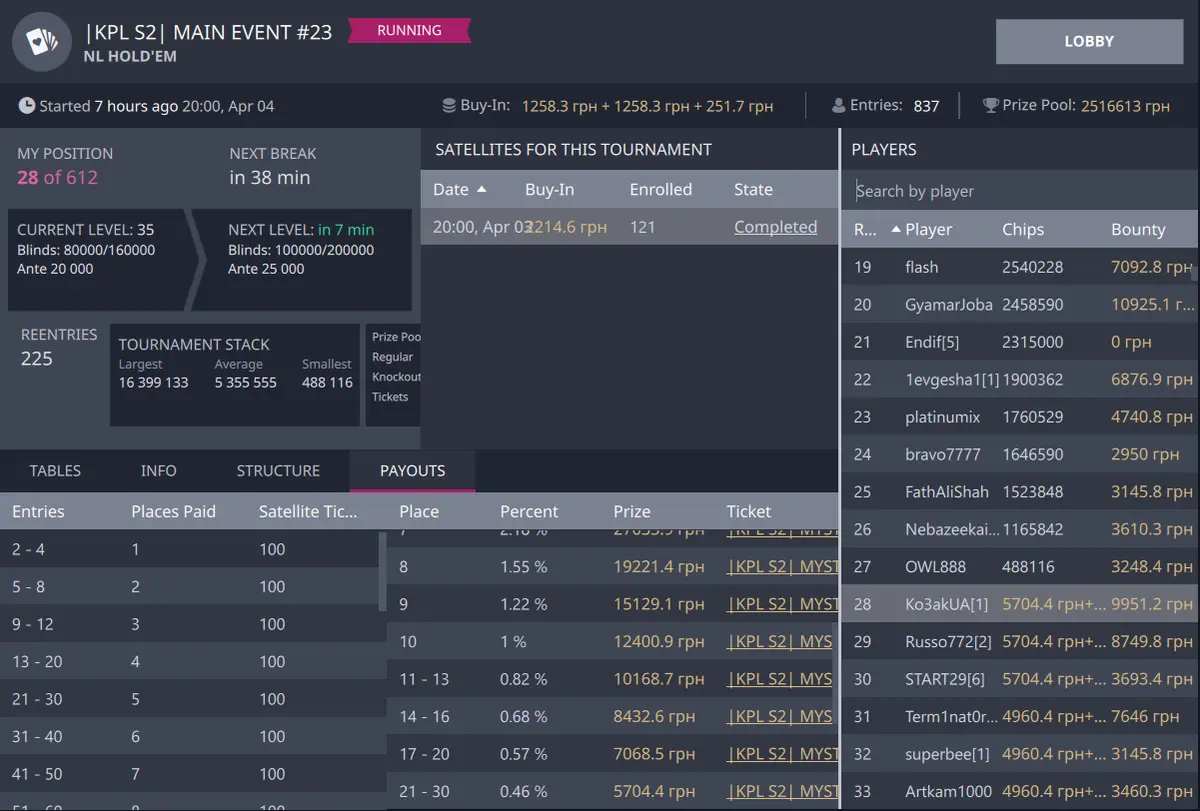
Task: Open the TABLES tab
Action: click(x=55, y=471)
